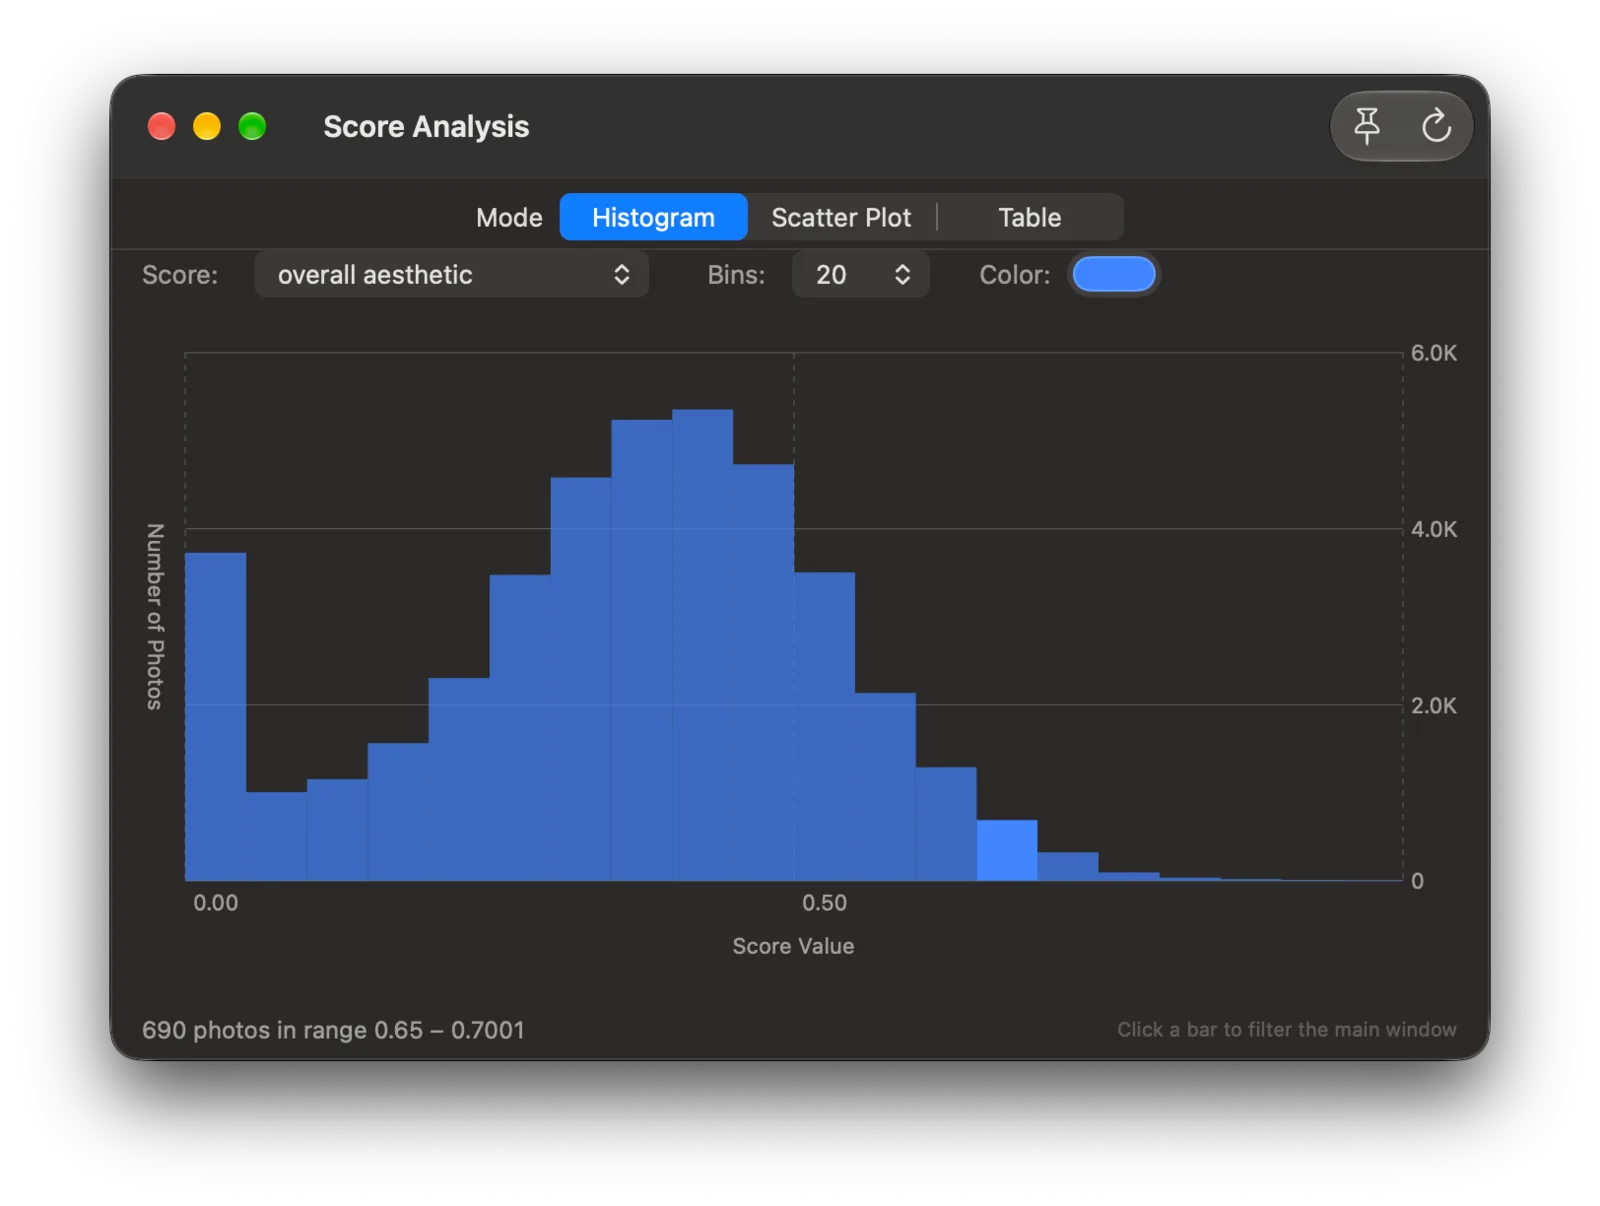Click the '690 photos in range' status text
The image size is (1600, 1206).
click(x=333, y=1030)
